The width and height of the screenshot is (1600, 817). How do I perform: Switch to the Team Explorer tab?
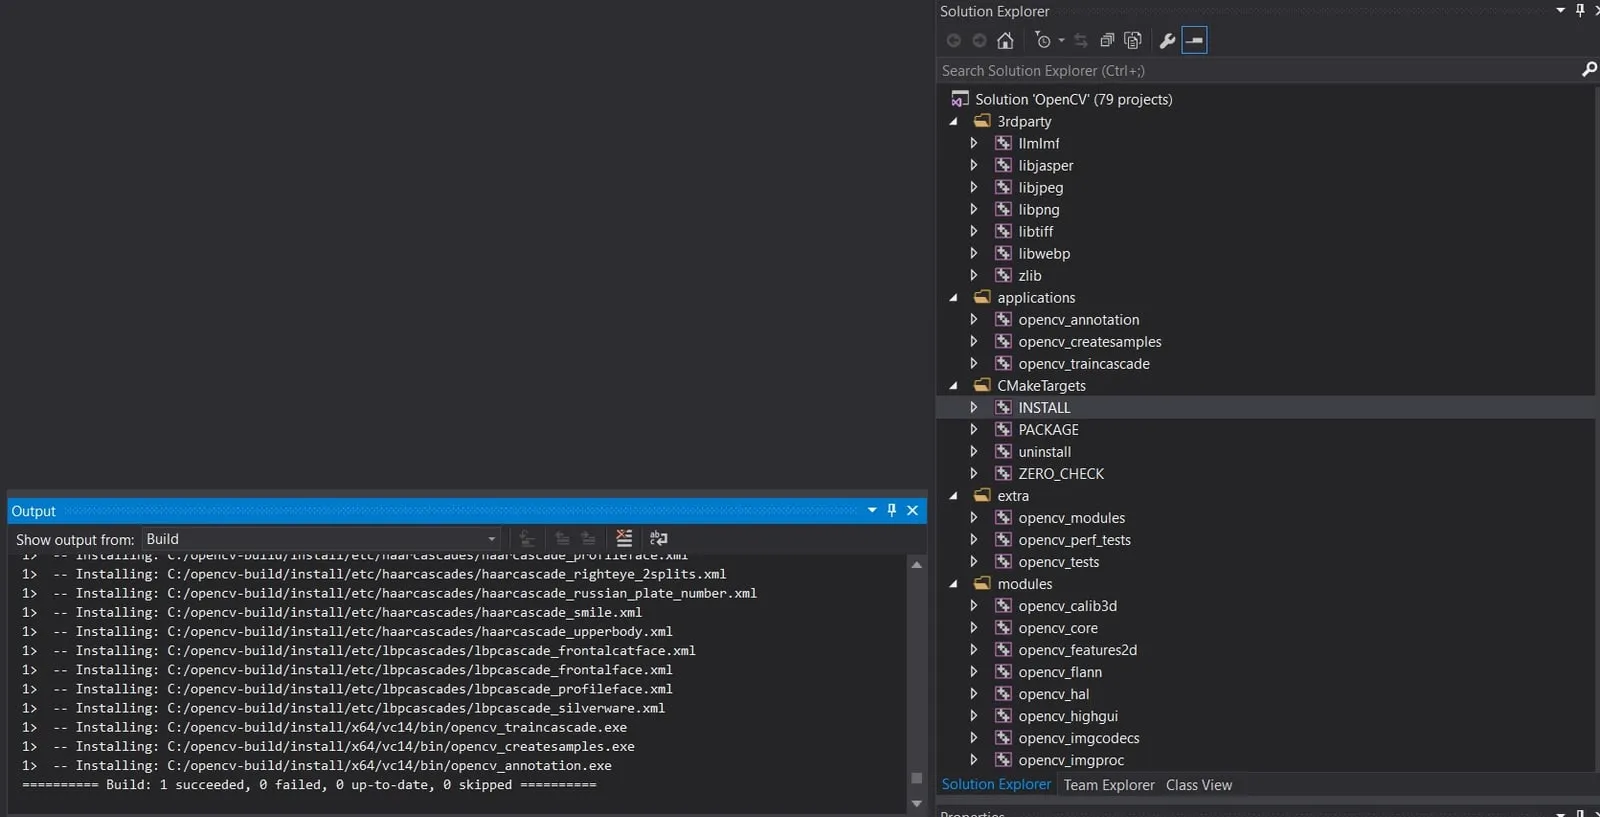1109,785
